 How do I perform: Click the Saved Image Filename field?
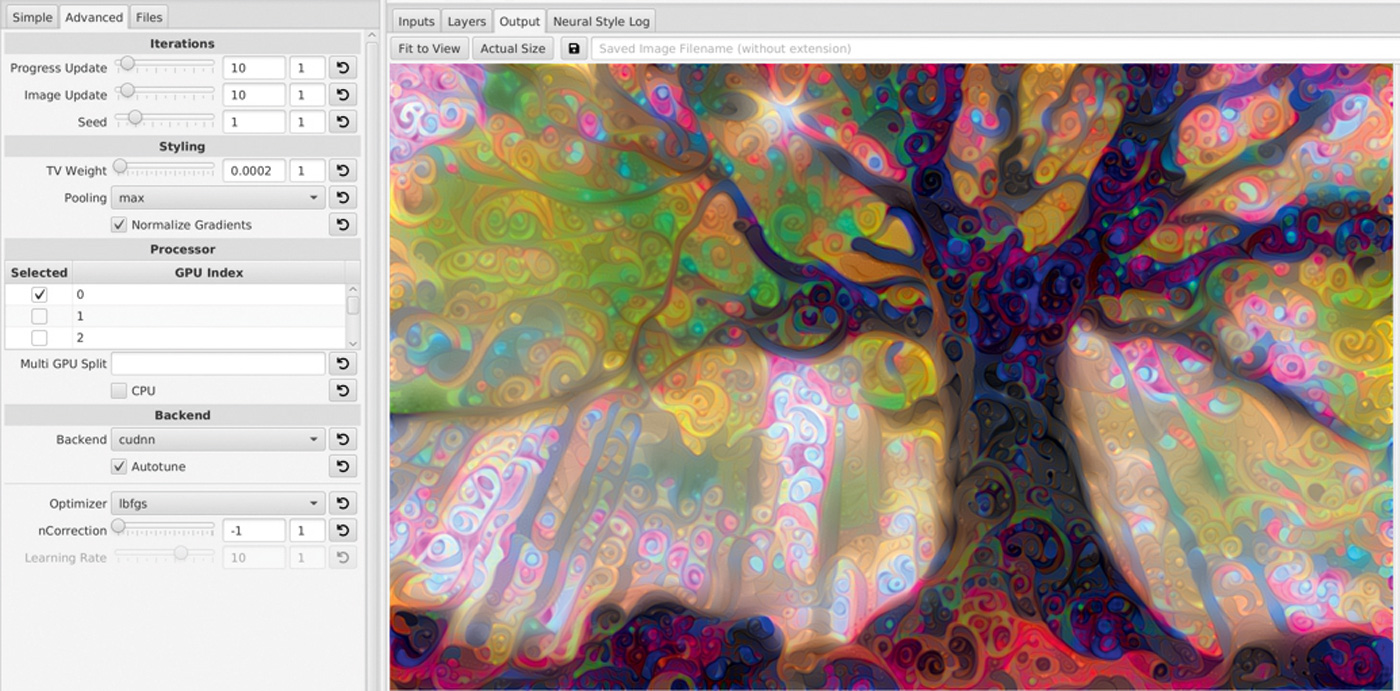click(x=995, y=48)
